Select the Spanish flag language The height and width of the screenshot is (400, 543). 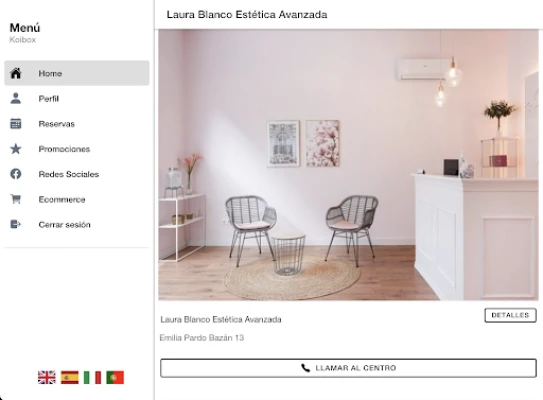click(x=70, y=377)
